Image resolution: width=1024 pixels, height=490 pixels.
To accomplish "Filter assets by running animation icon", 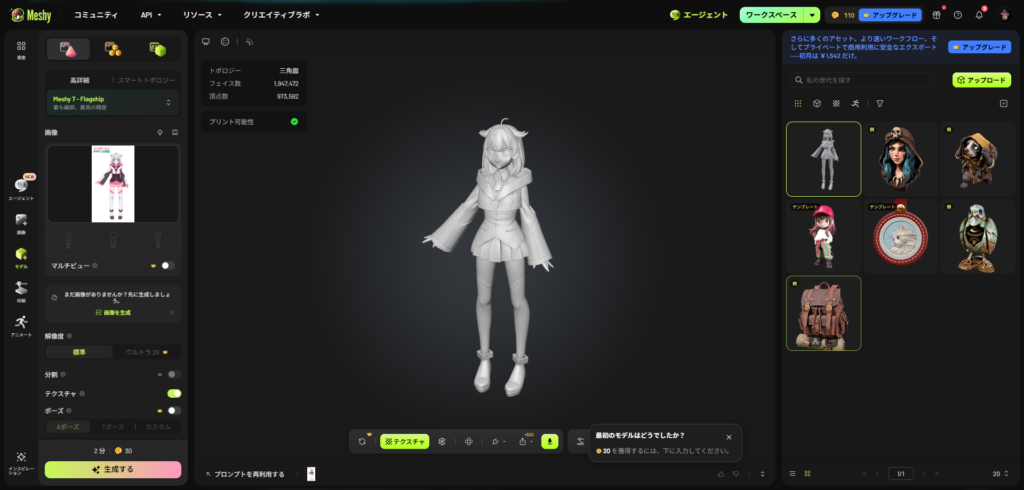I will 856,103.
